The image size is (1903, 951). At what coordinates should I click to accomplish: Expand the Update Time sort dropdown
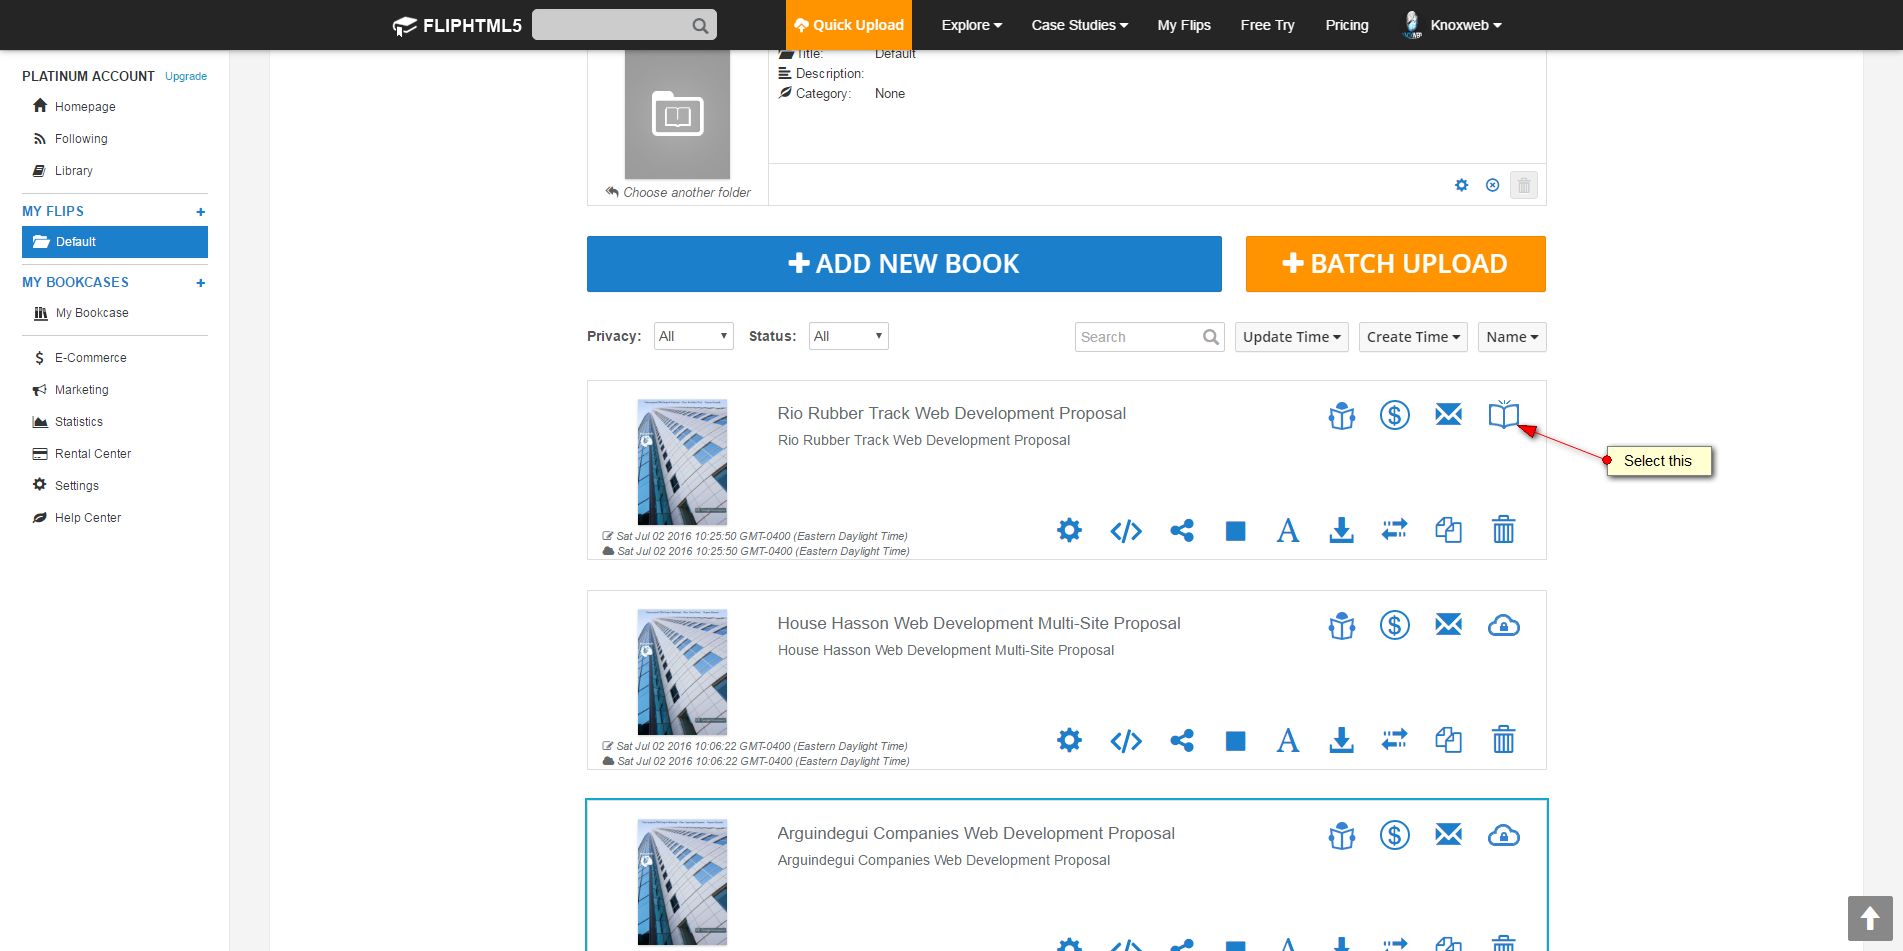[1291, 337]
